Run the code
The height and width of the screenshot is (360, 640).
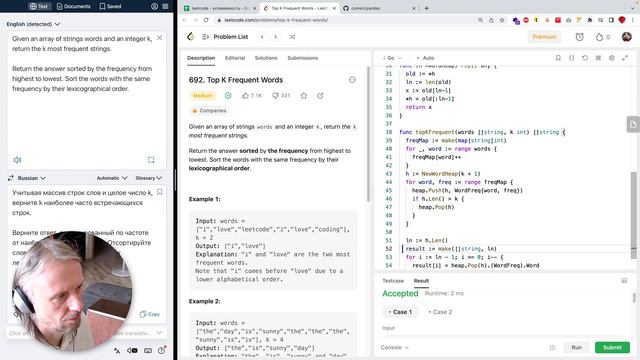point(576,347)
